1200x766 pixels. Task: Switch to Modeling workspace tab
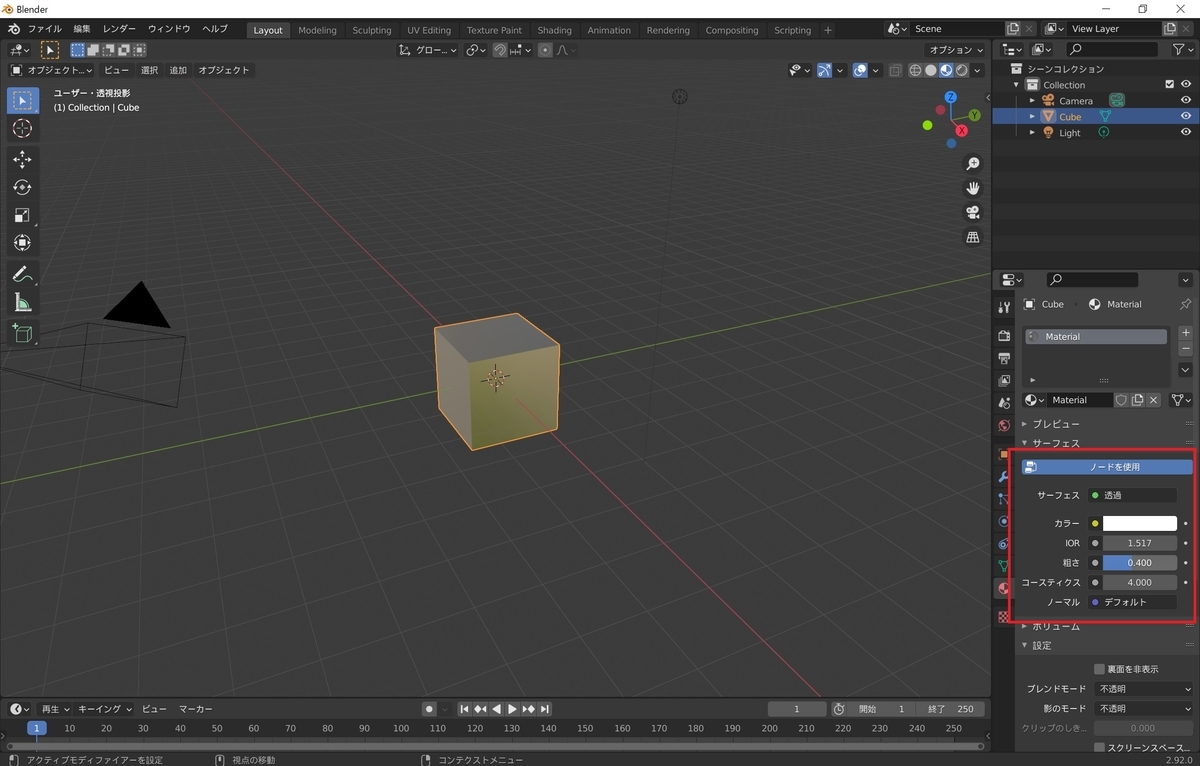coord(317,30)
